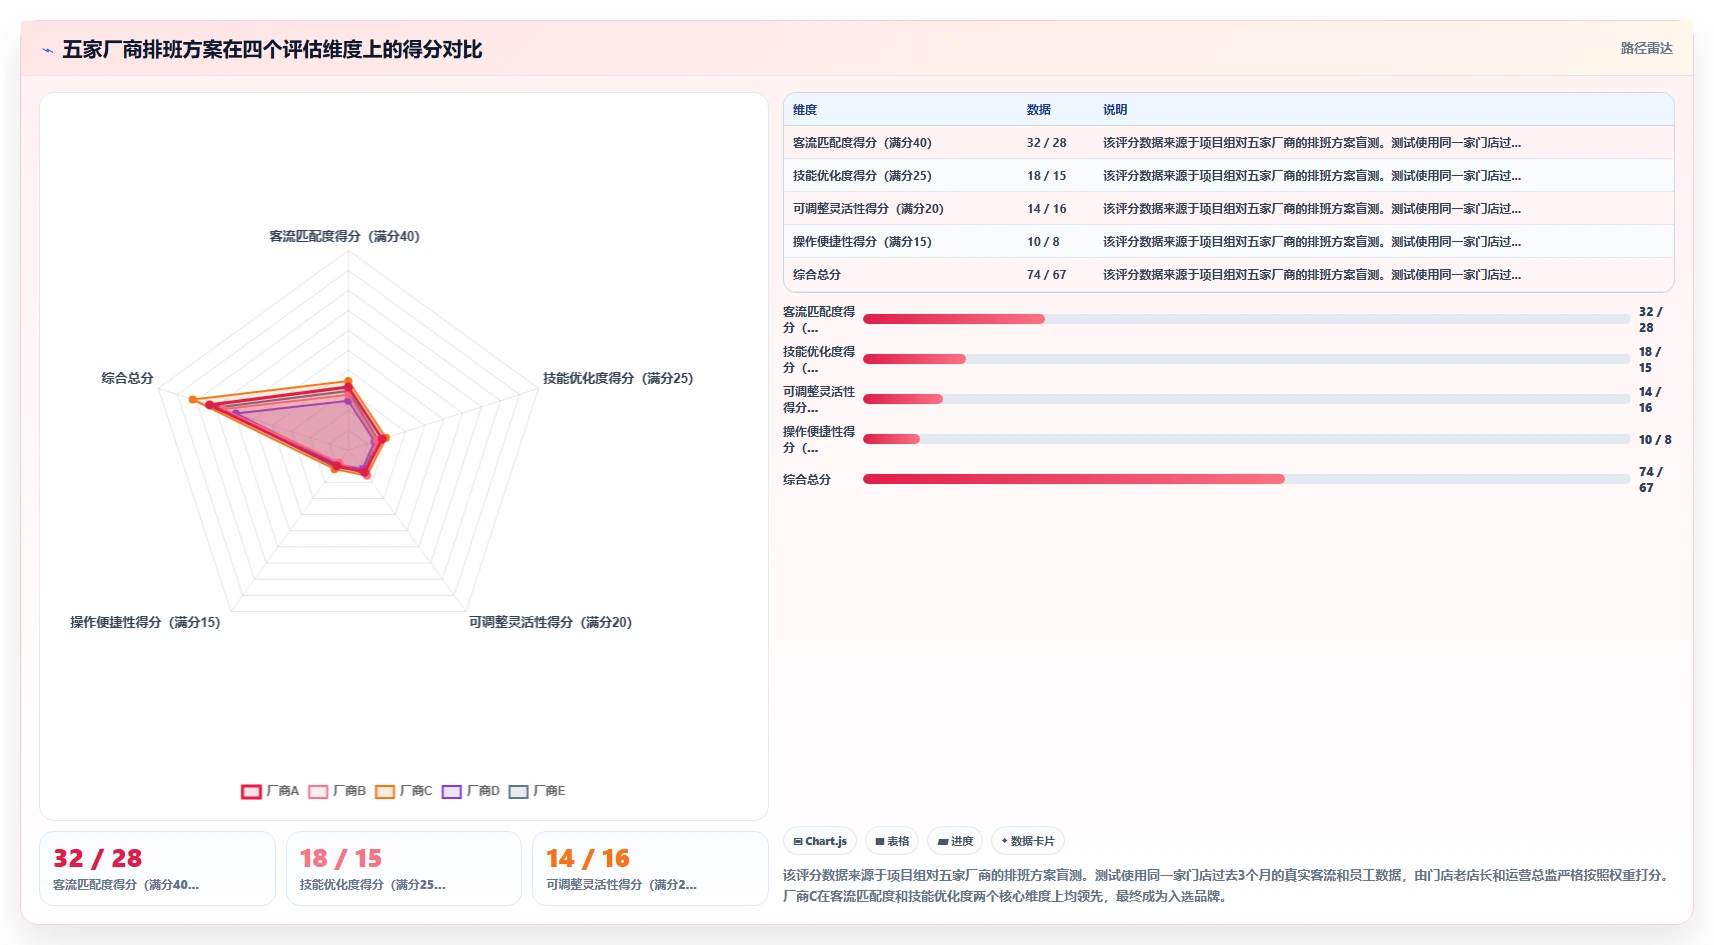Screen dimensions: 1714x945
Task: Select the 表格 tag pill
Action: pyautogui.click(x=892, y=841)
